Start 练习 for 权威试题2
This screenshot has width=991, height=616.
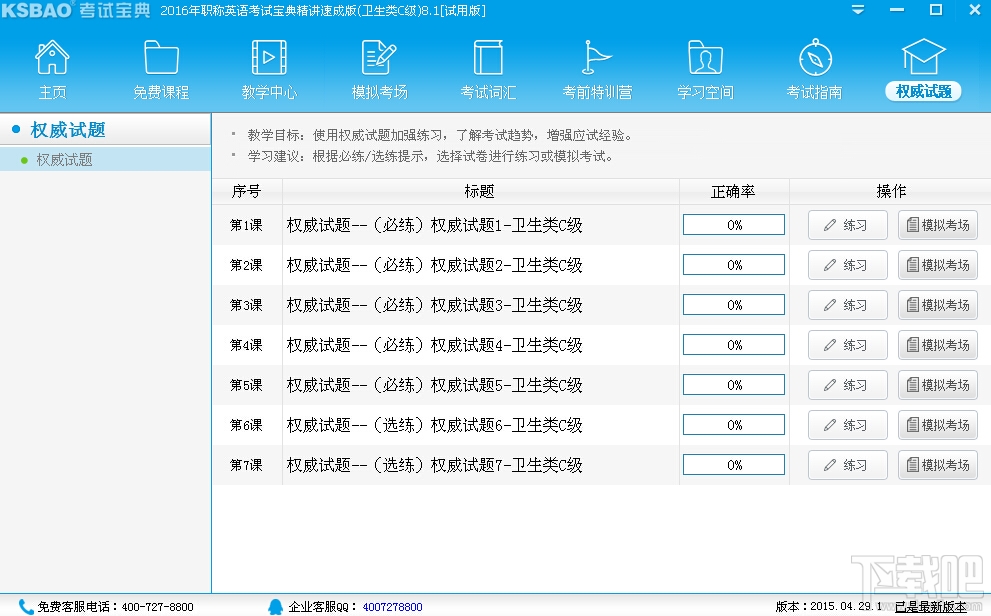point(848,265)
